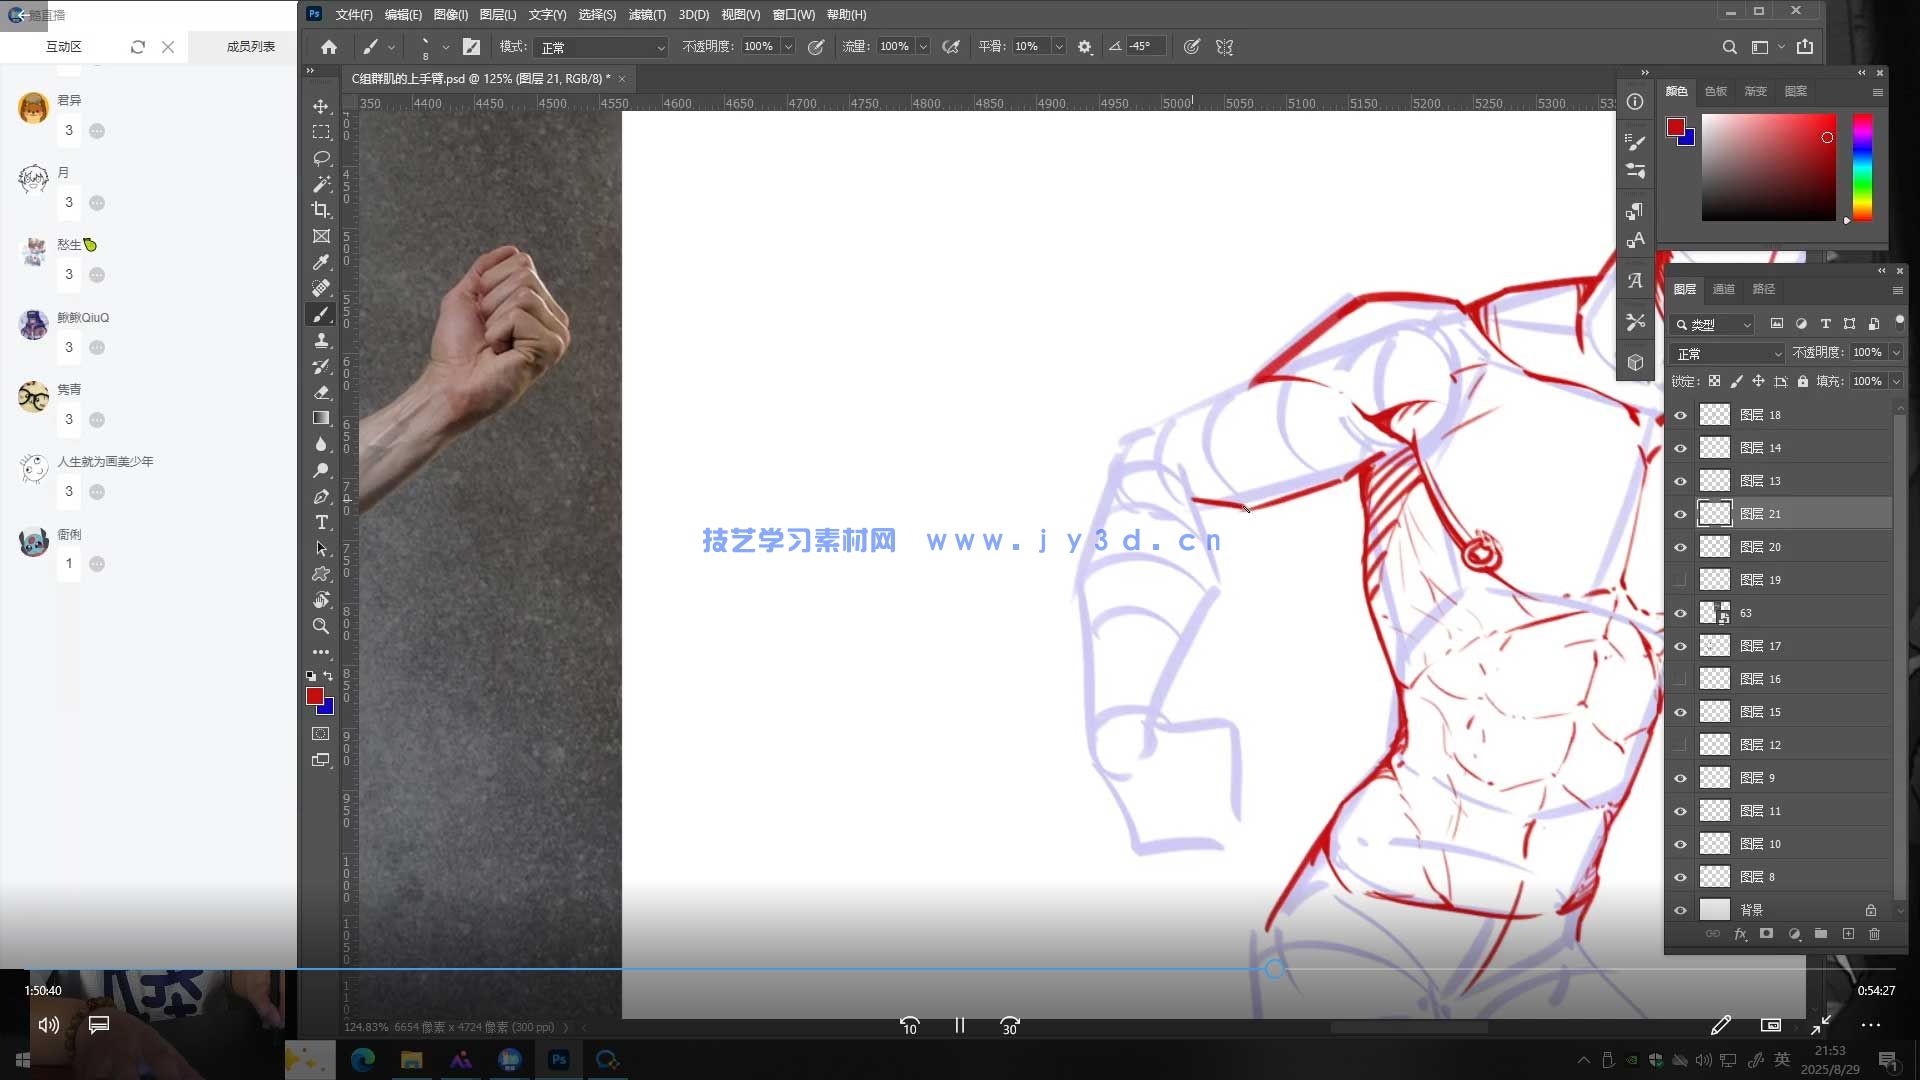Viewport: 1920px width, 1080px height.
Task: Switch to the 通道 tab
Action: [x=1724, y=289]
